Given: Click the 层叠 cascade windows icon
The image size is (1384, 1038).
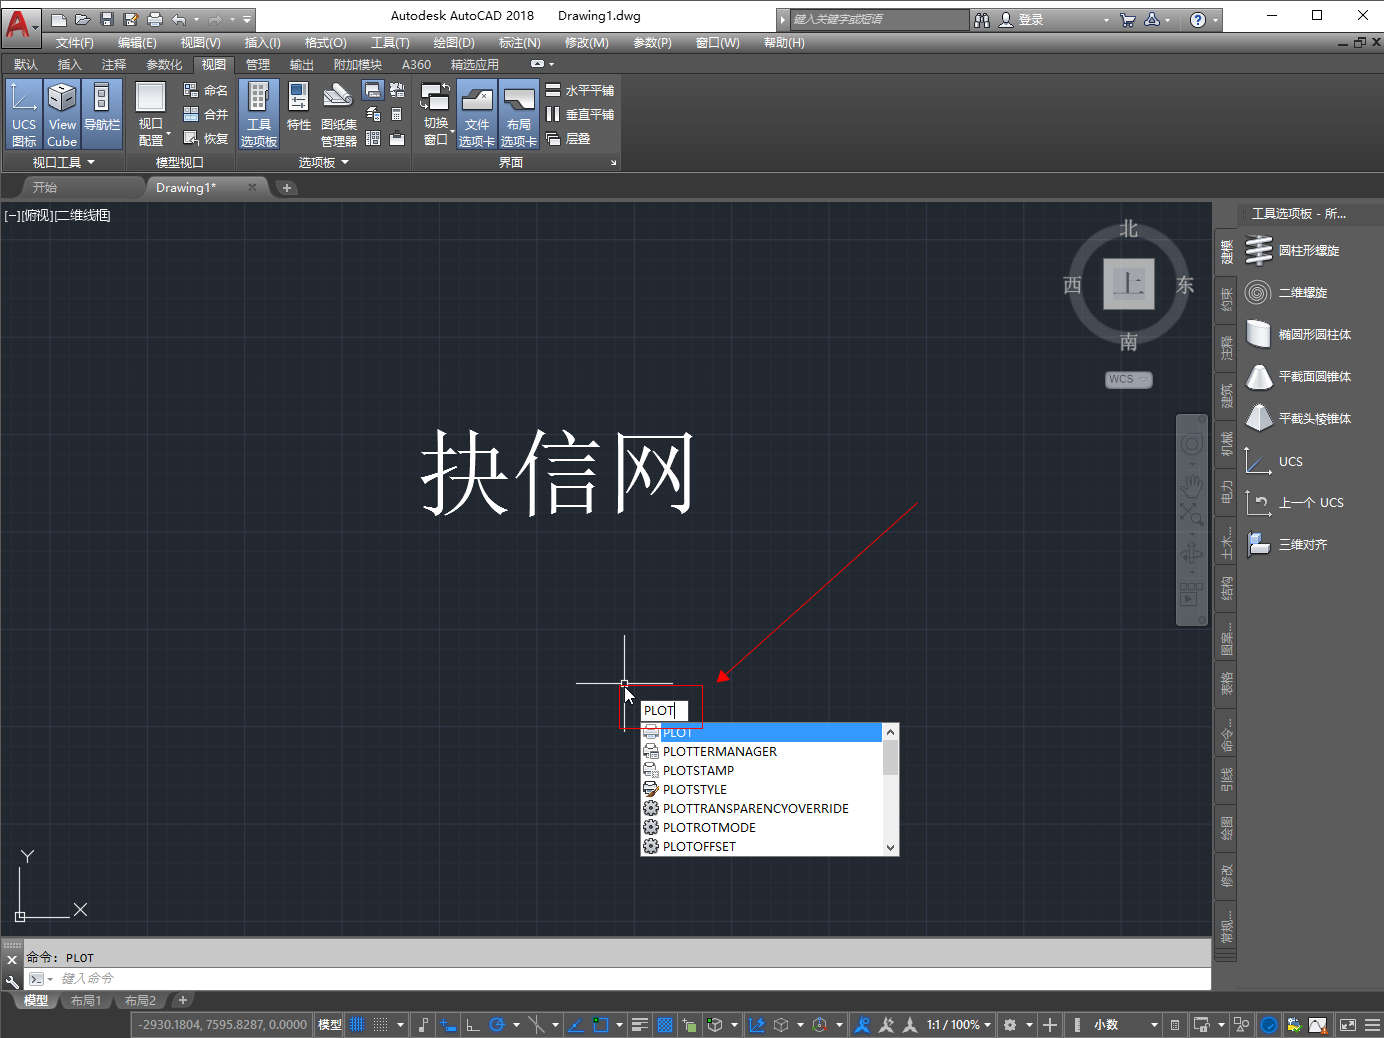Looking at the screenshot, I should (568, 138).
